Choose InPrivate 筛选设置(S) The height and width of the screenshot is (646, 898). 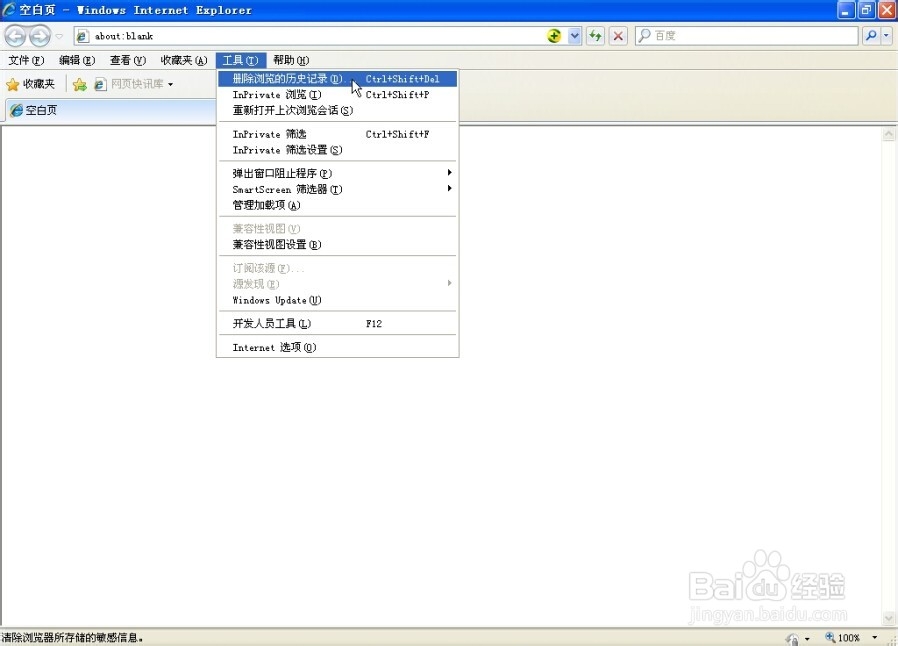coord(337,150)
